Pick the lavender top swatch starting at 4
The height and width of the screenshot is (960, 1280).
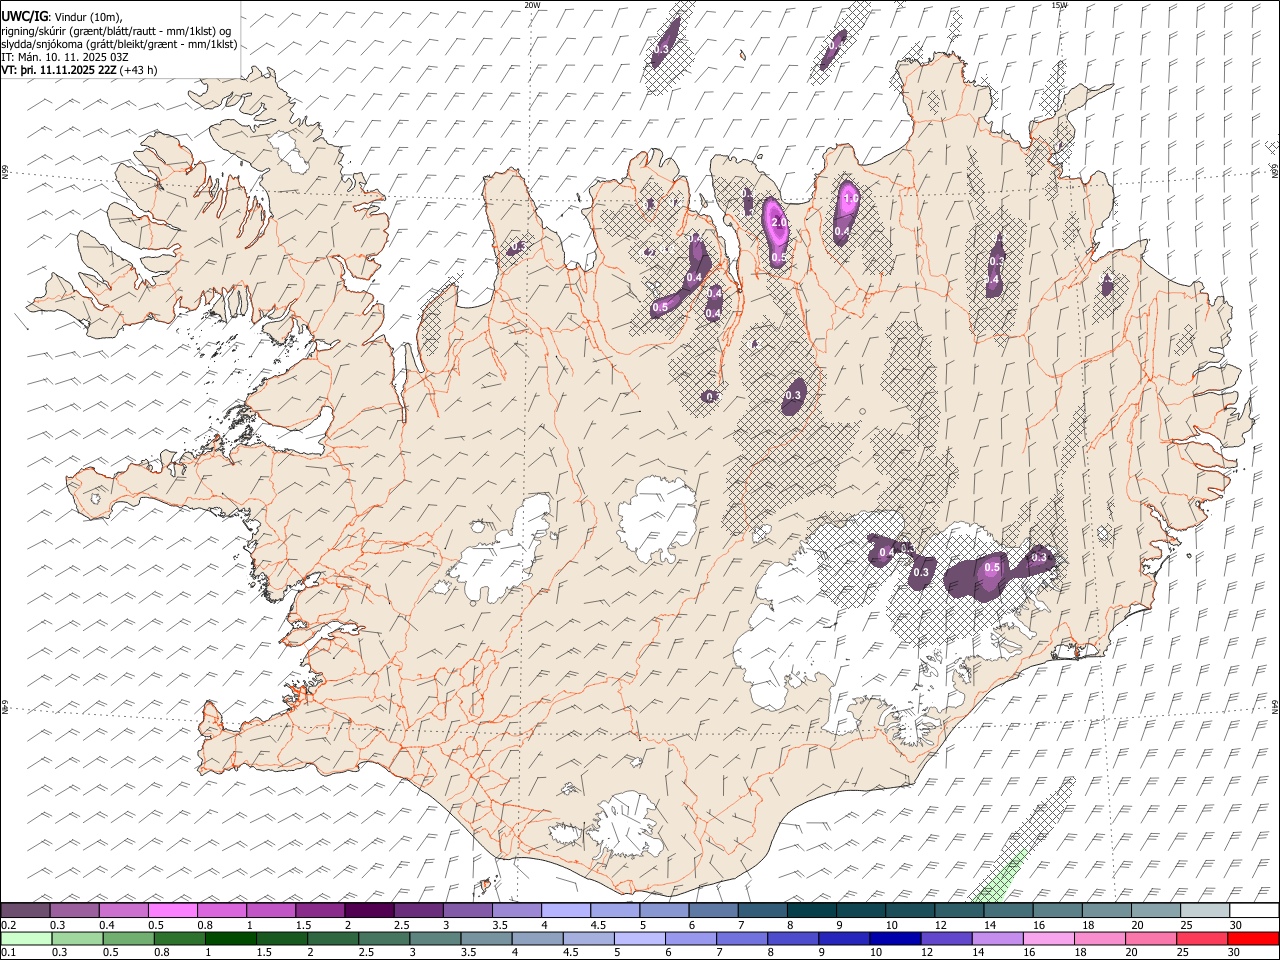point(566,911)
